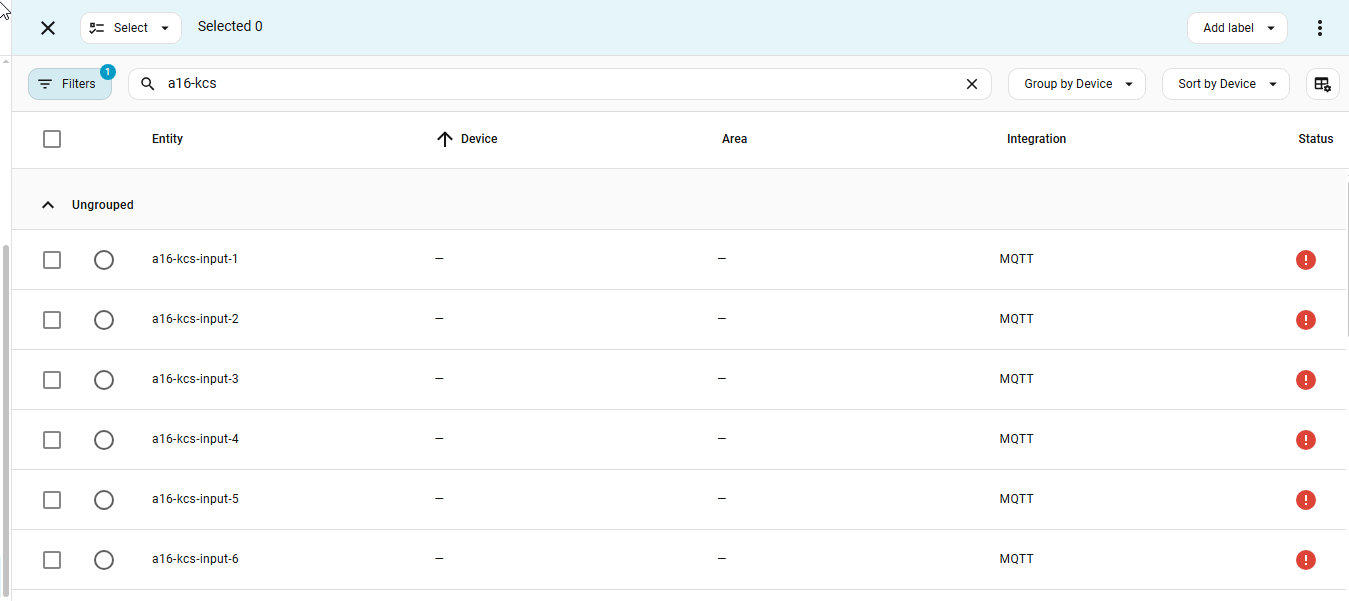Collapse the Ungrouped section
Image resolution: width=1349 pixels, height=601 pixels.
click(48, 205)
